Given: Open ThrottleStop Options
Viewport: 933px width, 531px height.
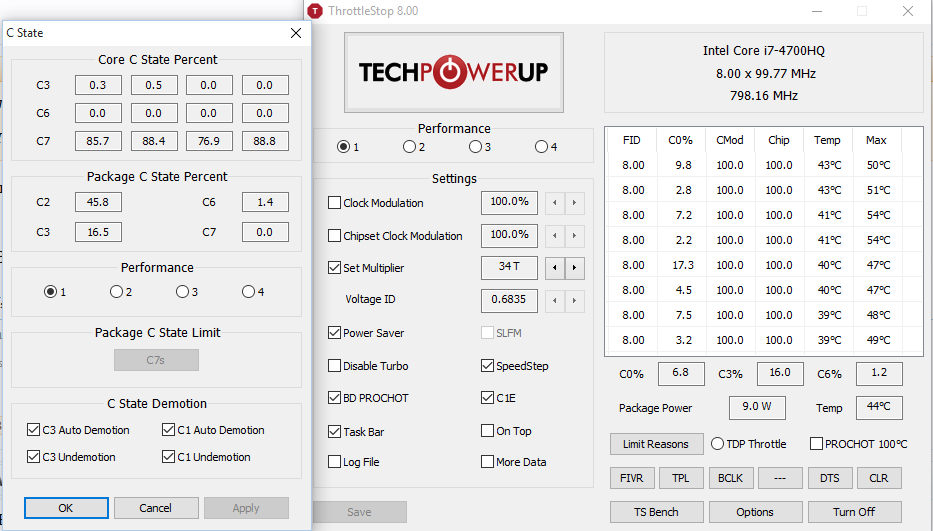Looking at the screenshot, I should pos(755,512).
